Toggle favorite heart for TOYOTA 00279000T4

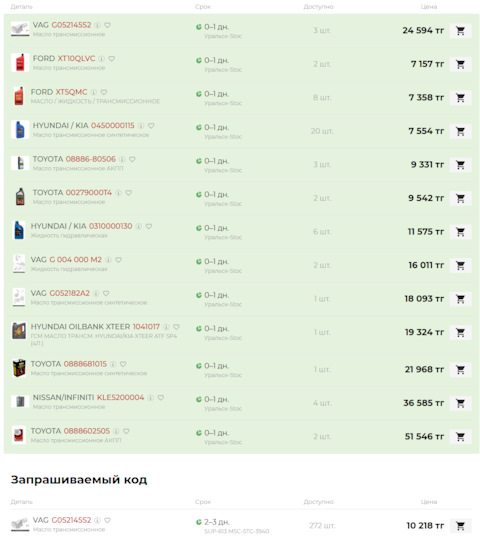coord(129,193)
